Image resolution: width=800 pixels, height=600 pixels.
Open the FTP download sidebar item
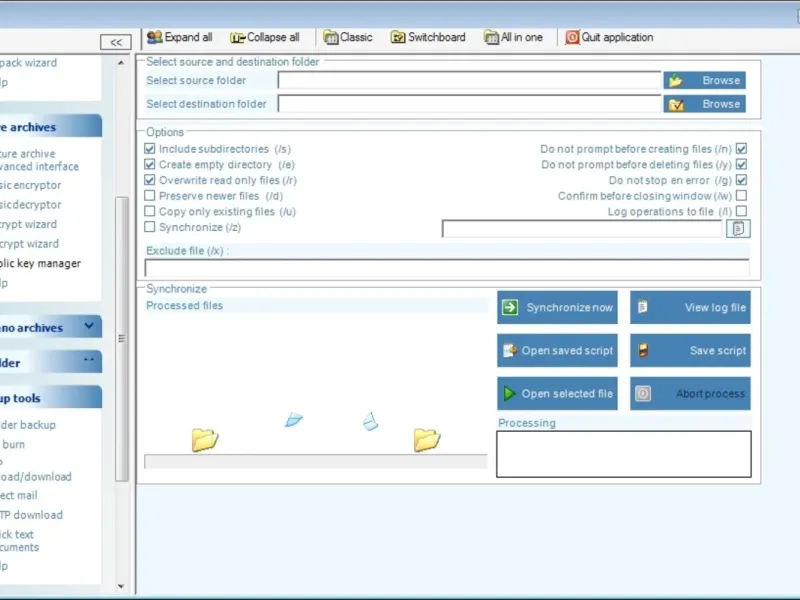click(x=32, y=515)
